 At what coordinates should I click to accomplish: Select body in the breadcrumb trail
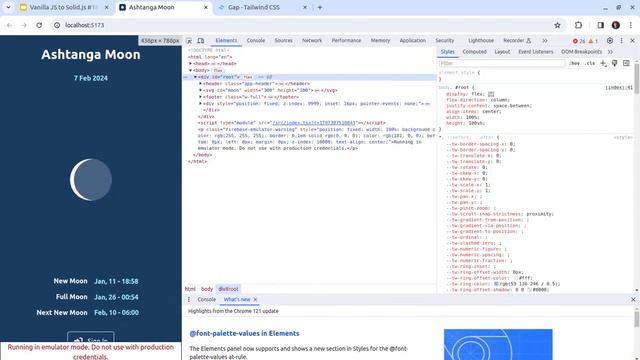[x=207, y=289]
